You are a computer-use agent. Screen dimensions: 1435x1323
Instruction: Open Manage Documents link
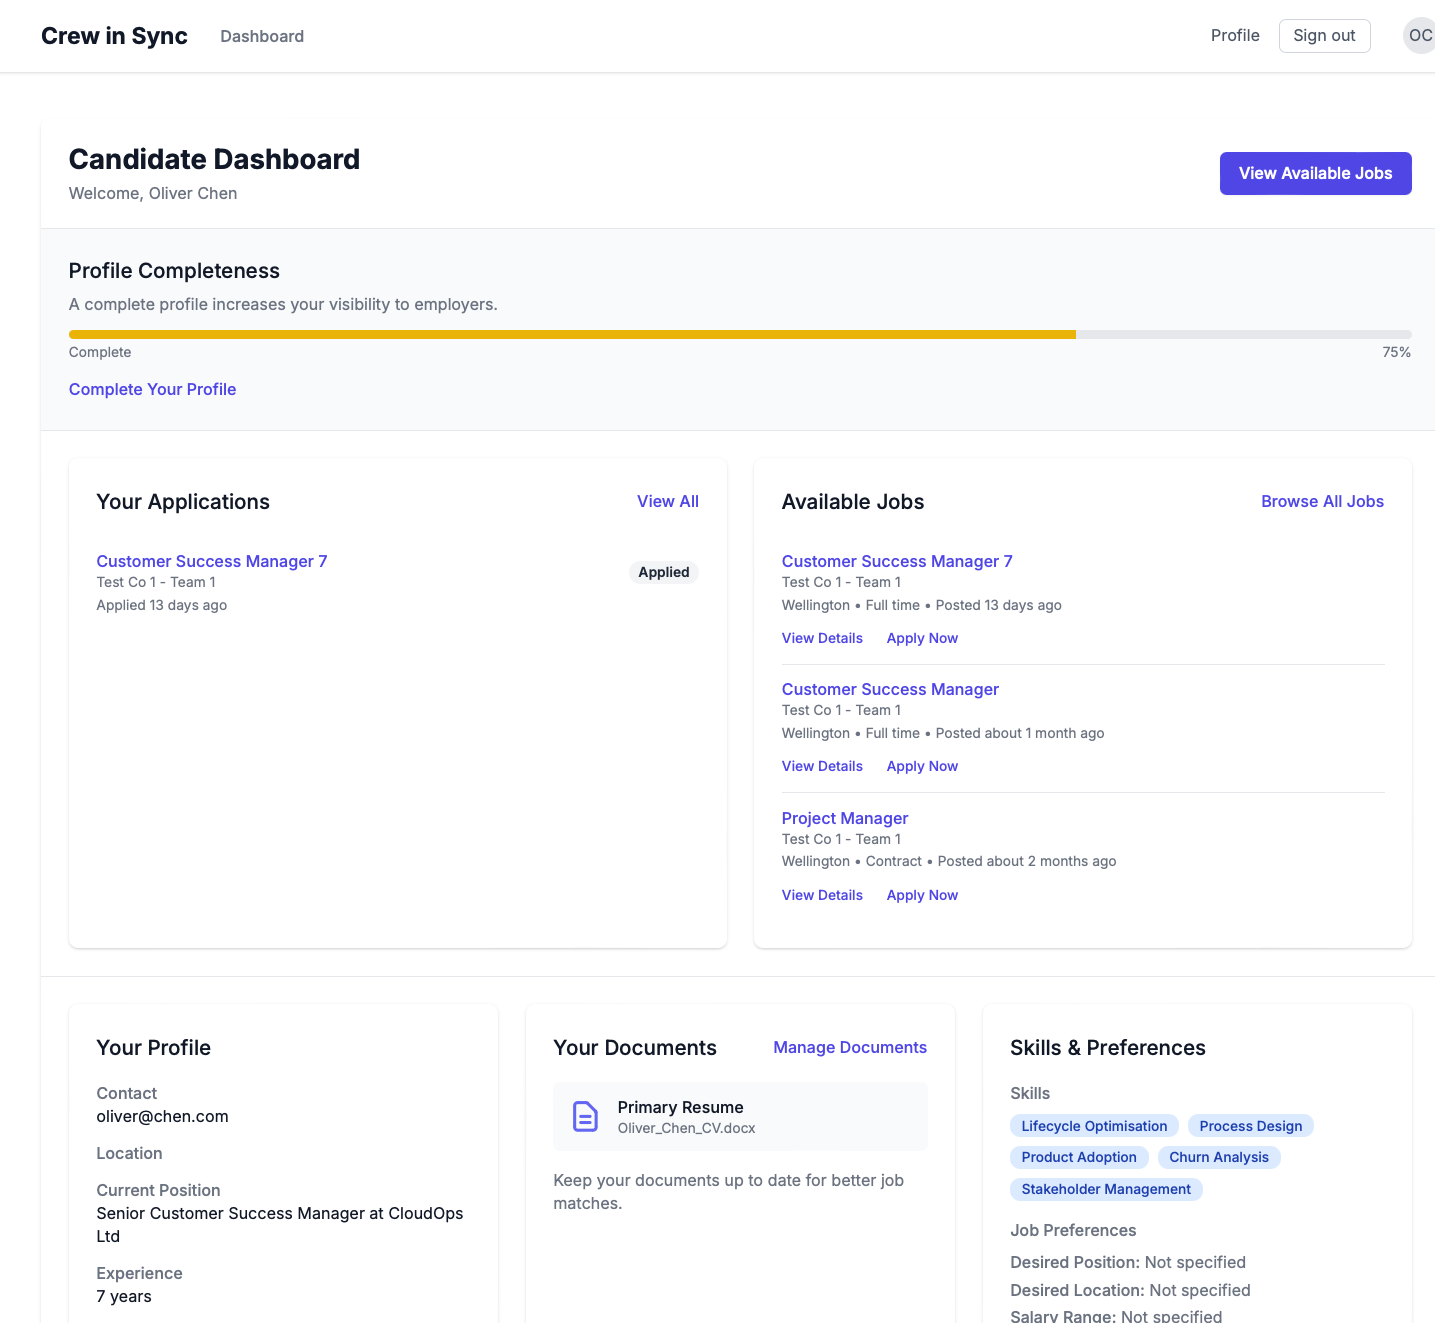(x=849, y=1047)
